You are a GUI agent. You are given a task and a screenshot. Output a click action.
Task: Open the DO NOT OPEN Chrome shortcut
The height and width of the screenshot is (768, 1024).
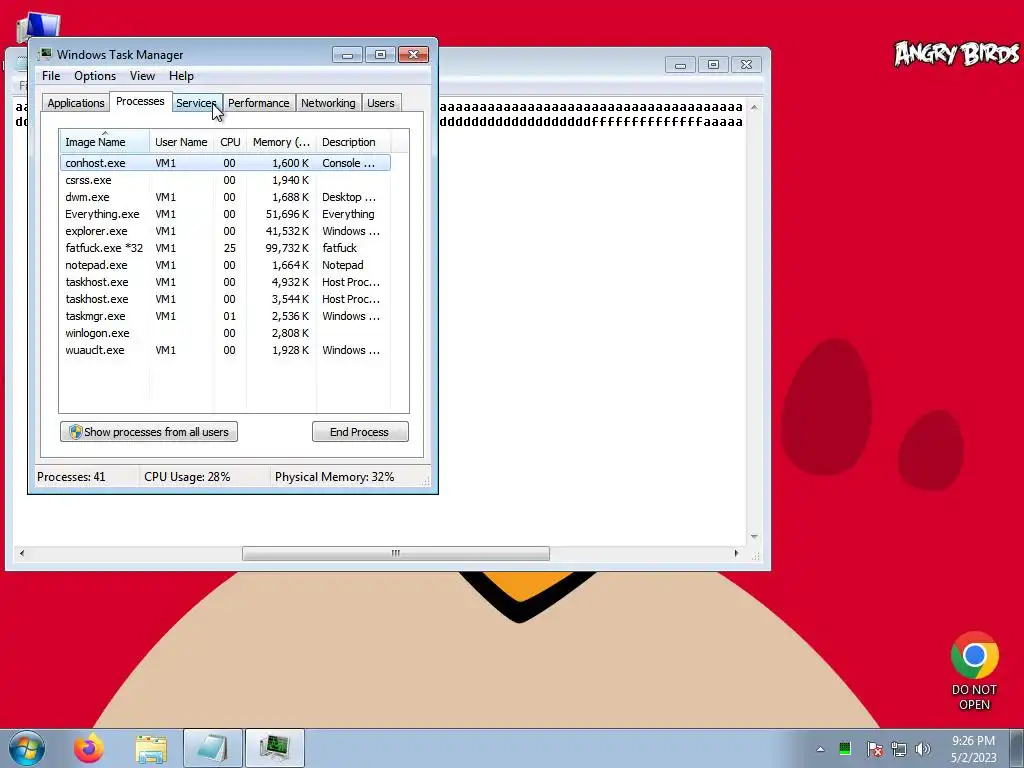coord(974,671)
